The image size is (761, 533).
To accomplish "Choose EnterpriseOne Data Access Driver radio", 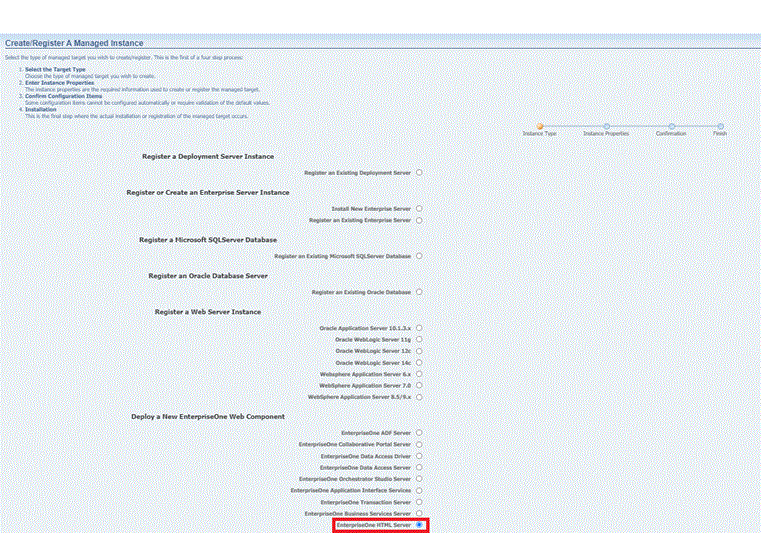I will pos(419,456).
